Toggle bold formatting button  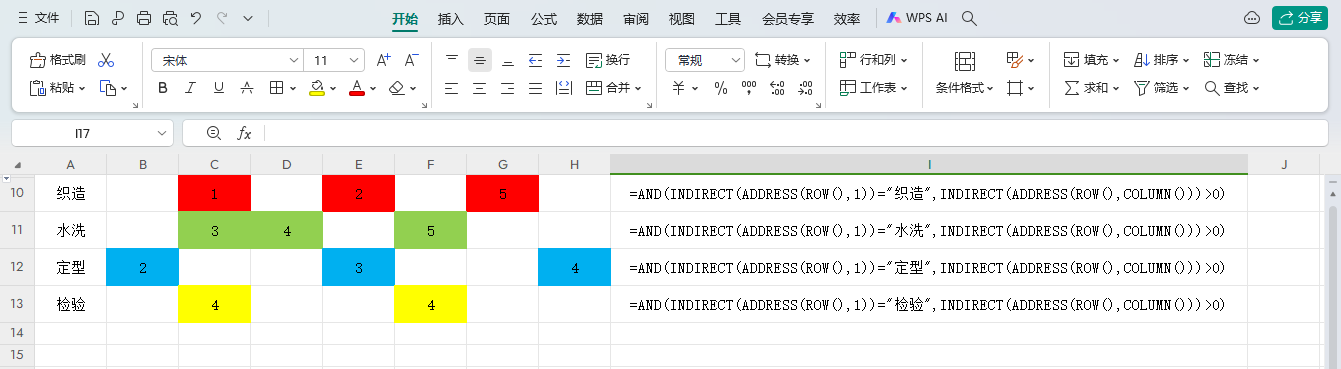pyautogui.click(x=163, y=88)
